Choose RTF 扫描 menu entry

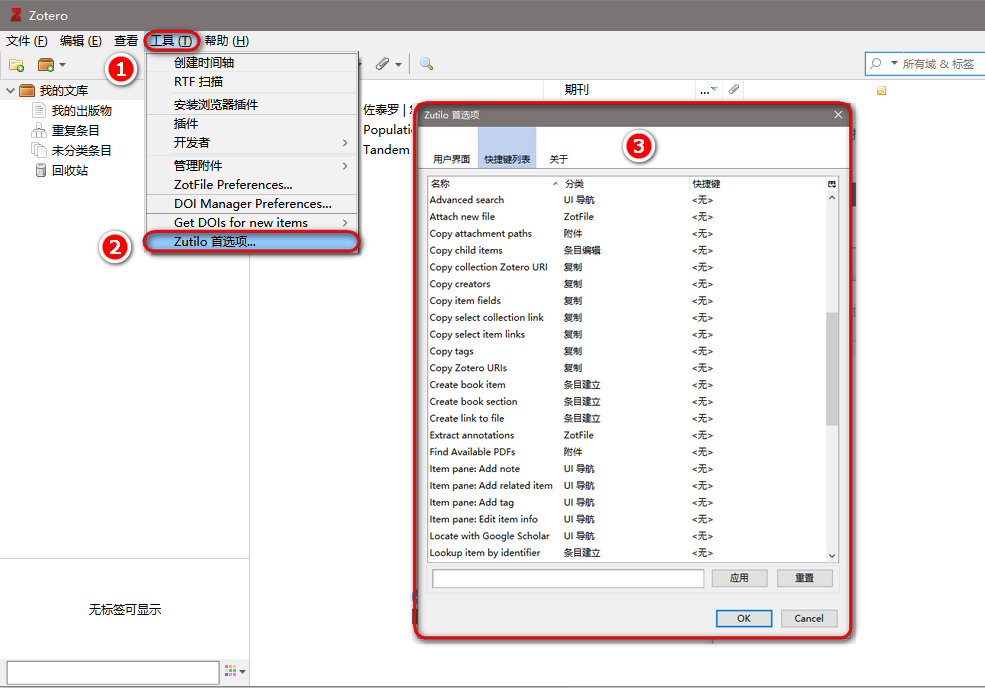[x=252, y=82]
